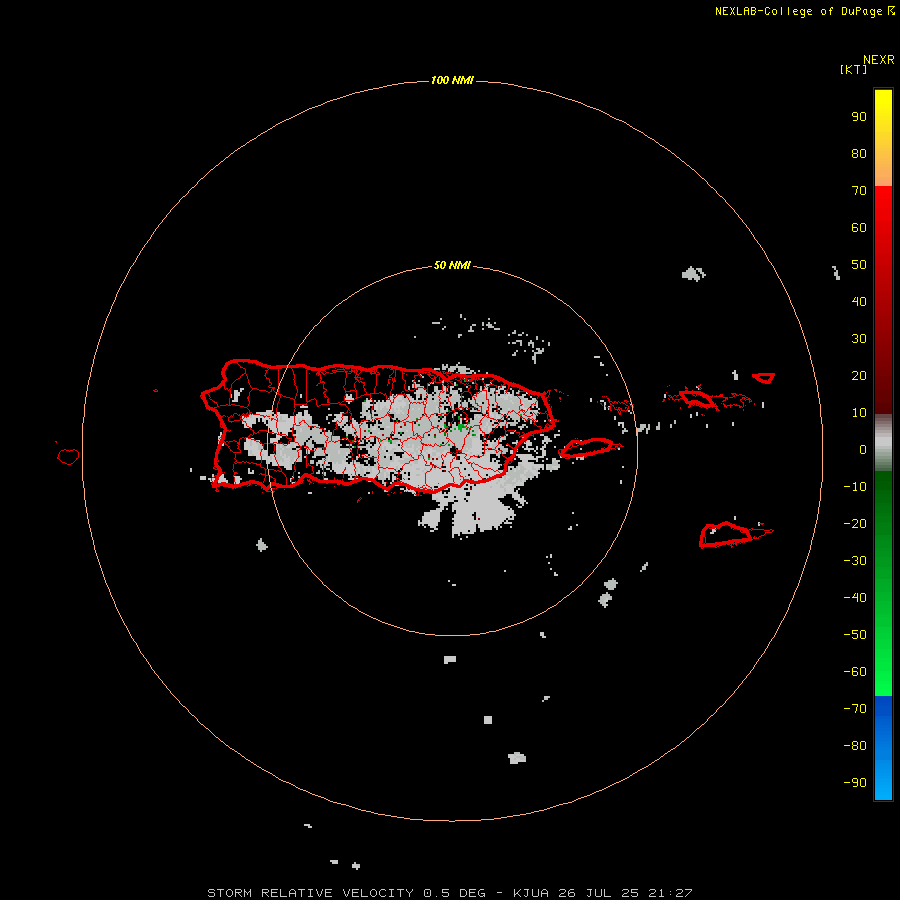The width and height of the screenshot is (900, 900).
Task: Click the 50 value on the velocity scale
Action: point(859,265)
